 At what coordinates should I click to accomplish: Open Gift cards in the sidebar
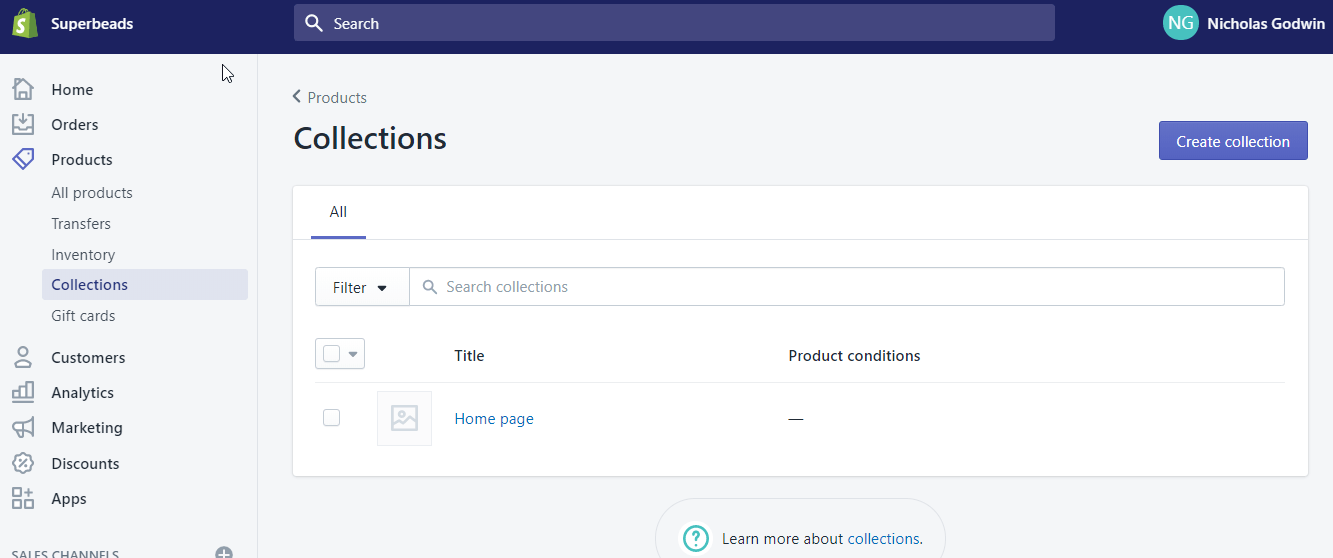point(83,316)
